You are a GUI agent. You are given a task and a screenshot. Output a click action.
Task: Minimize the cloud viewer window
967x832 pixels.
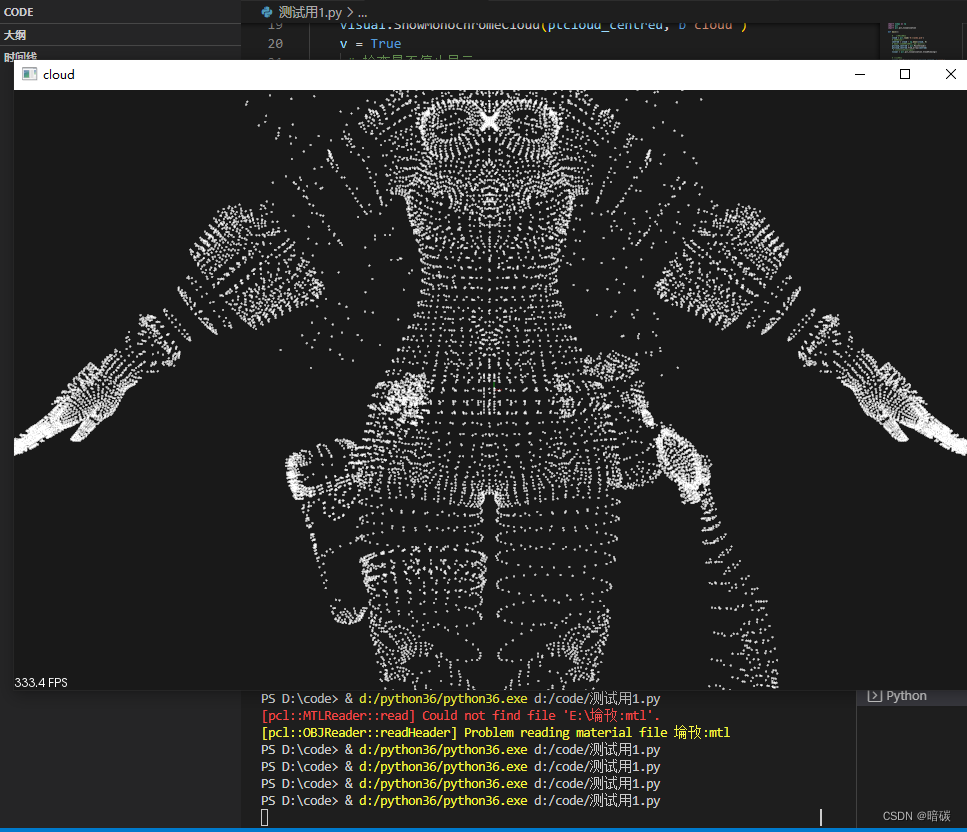pos(860,75)
